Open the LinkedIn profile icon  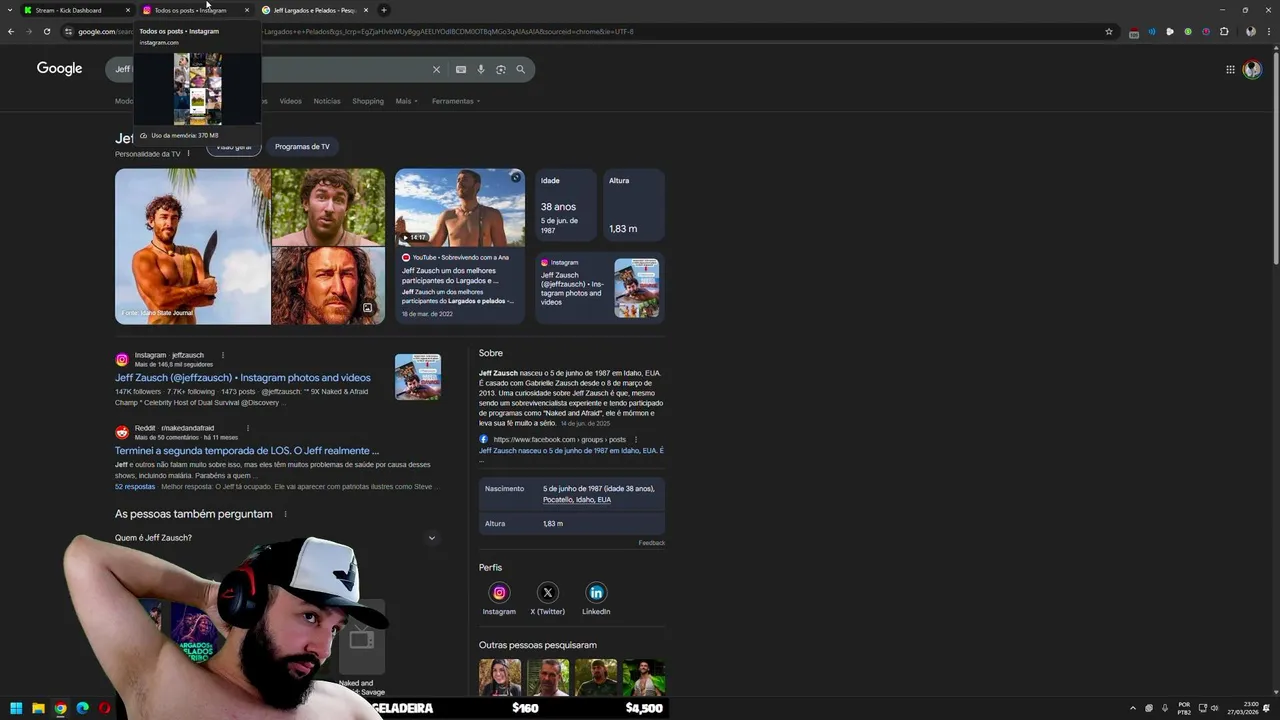596,593
